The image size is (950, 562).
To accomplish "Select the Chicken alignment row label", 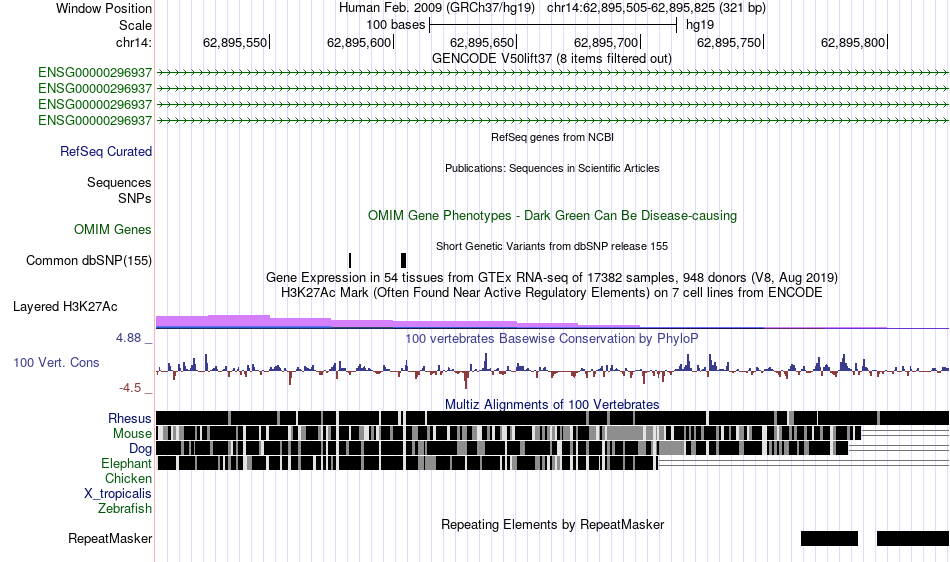I will click(128, 478).
